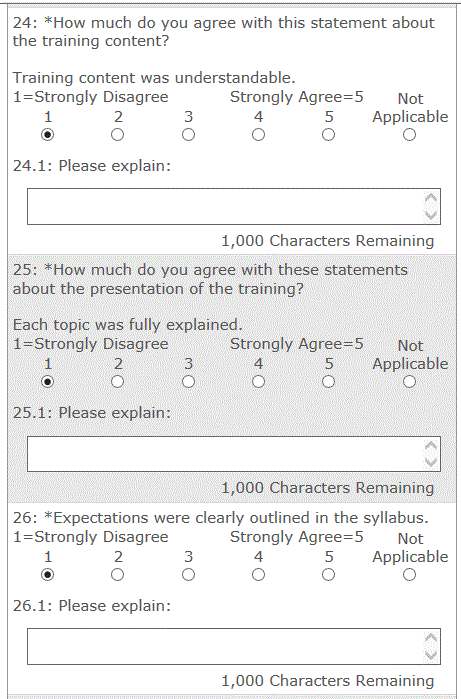Select rating 4 for question 26

click(x=259, y=575)
